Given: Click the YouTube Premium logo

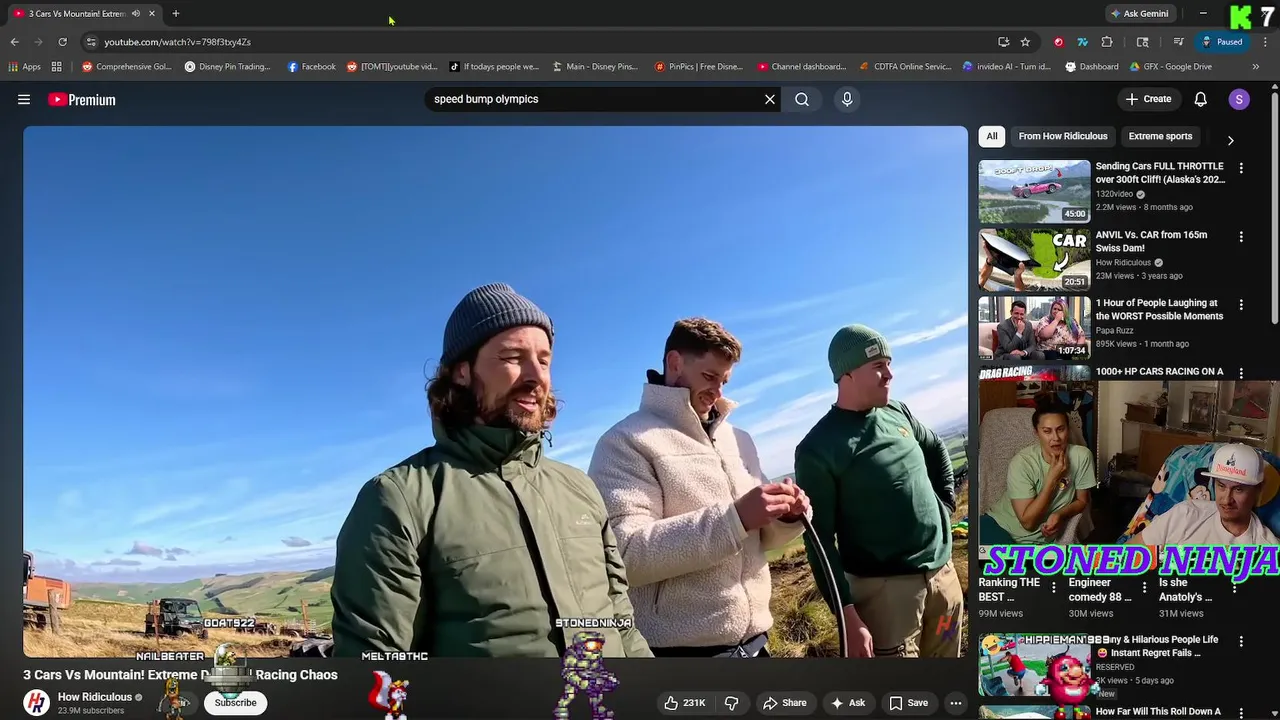Looking at the screenshot, I should coord(82,99).
